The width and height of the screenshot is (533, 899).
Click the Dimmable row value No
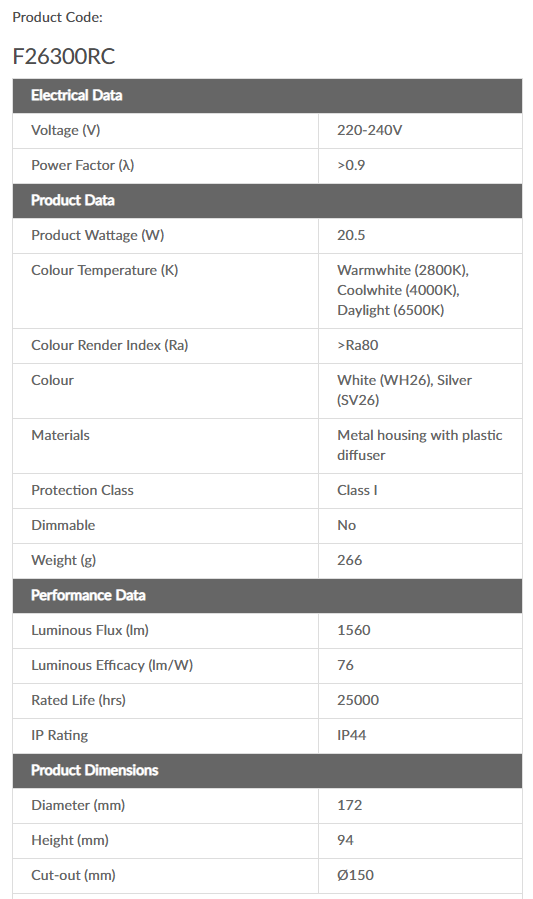pyautogui.click(x=346, y=526)
